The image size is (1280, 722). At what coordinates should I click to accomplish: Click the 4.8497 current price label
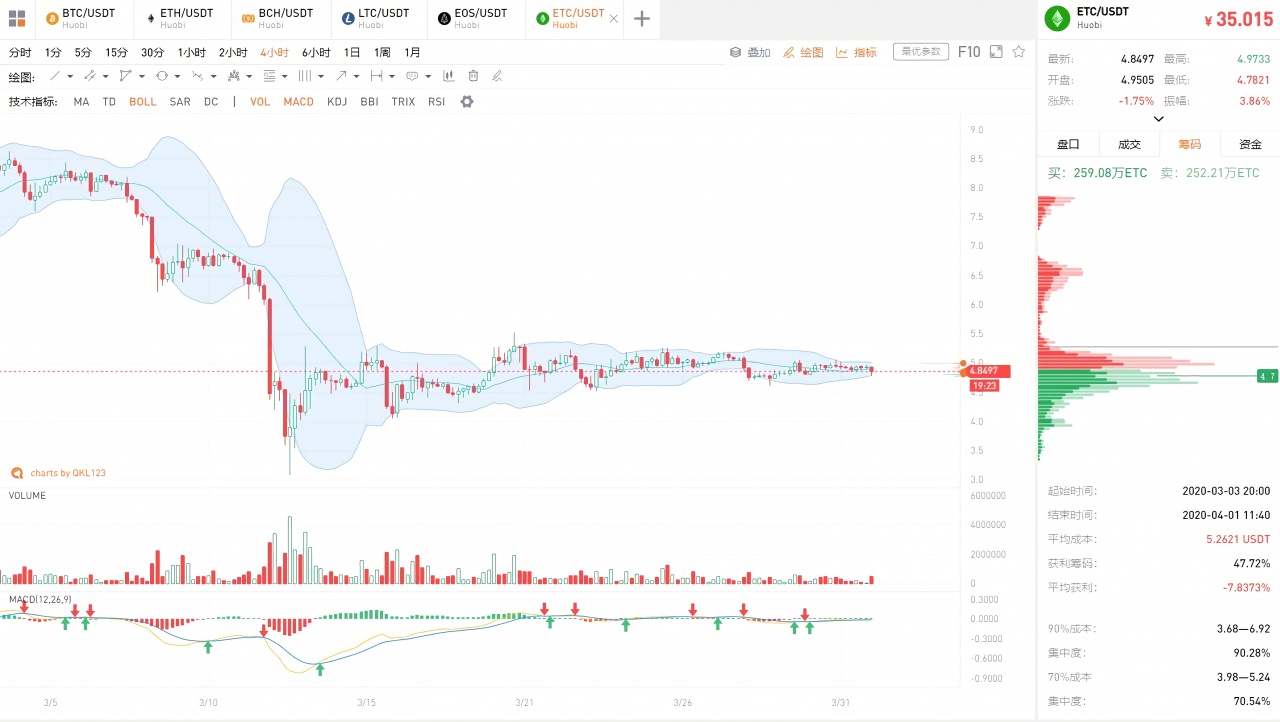pyautogui.click(x=989, y=371)
